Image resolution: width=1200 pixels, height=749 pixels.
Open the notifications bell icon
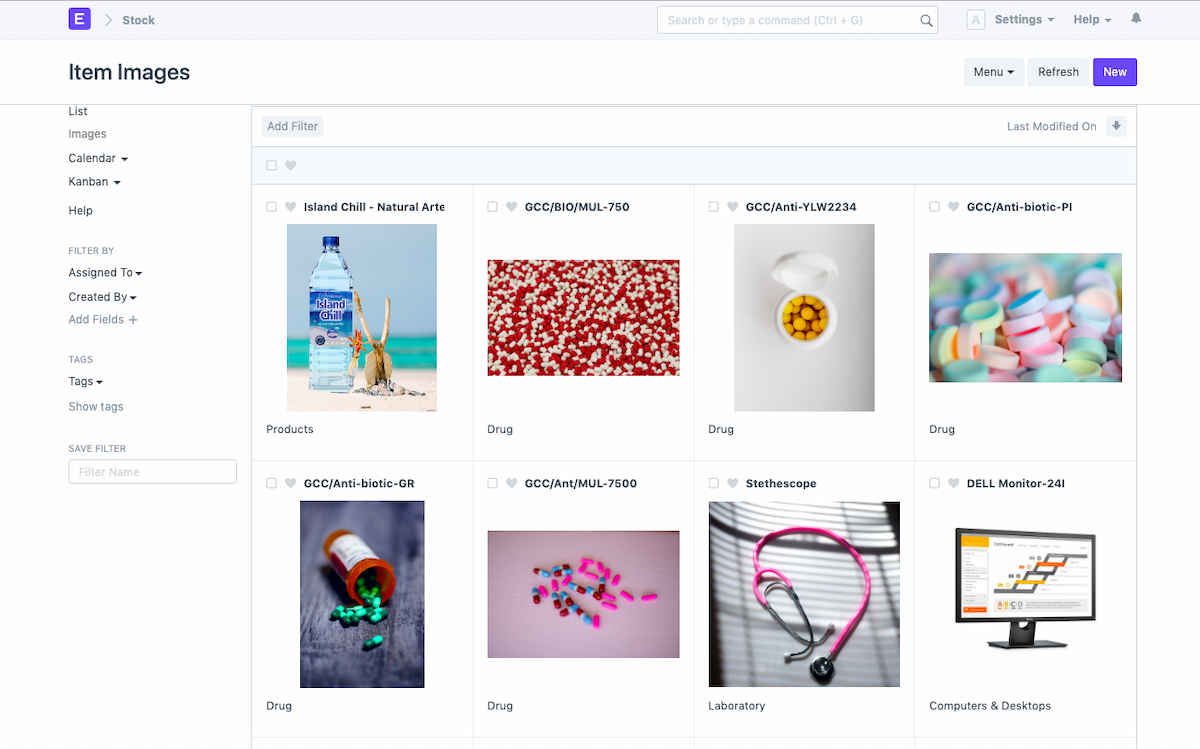click(x=1136, y=19)
